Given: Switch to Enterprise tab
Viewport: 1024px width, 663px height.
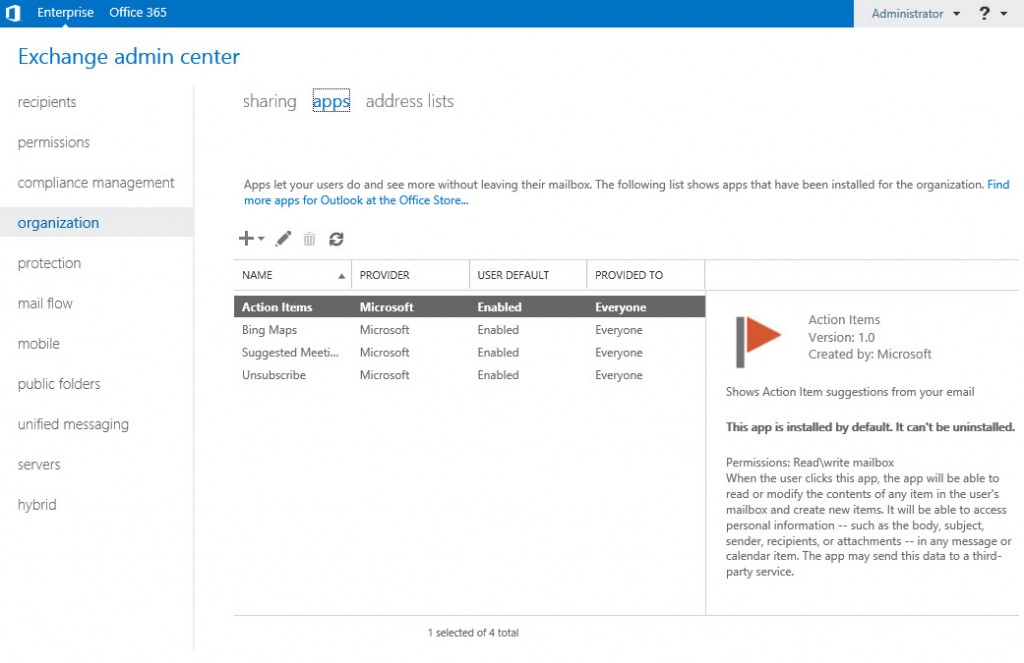Looking at the screenshot, I should click(65, 12).
